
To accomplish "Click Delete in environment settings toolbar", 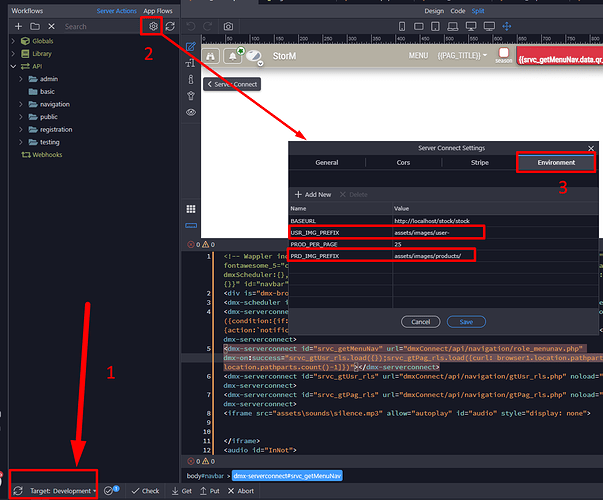I will tap(353, 195).
